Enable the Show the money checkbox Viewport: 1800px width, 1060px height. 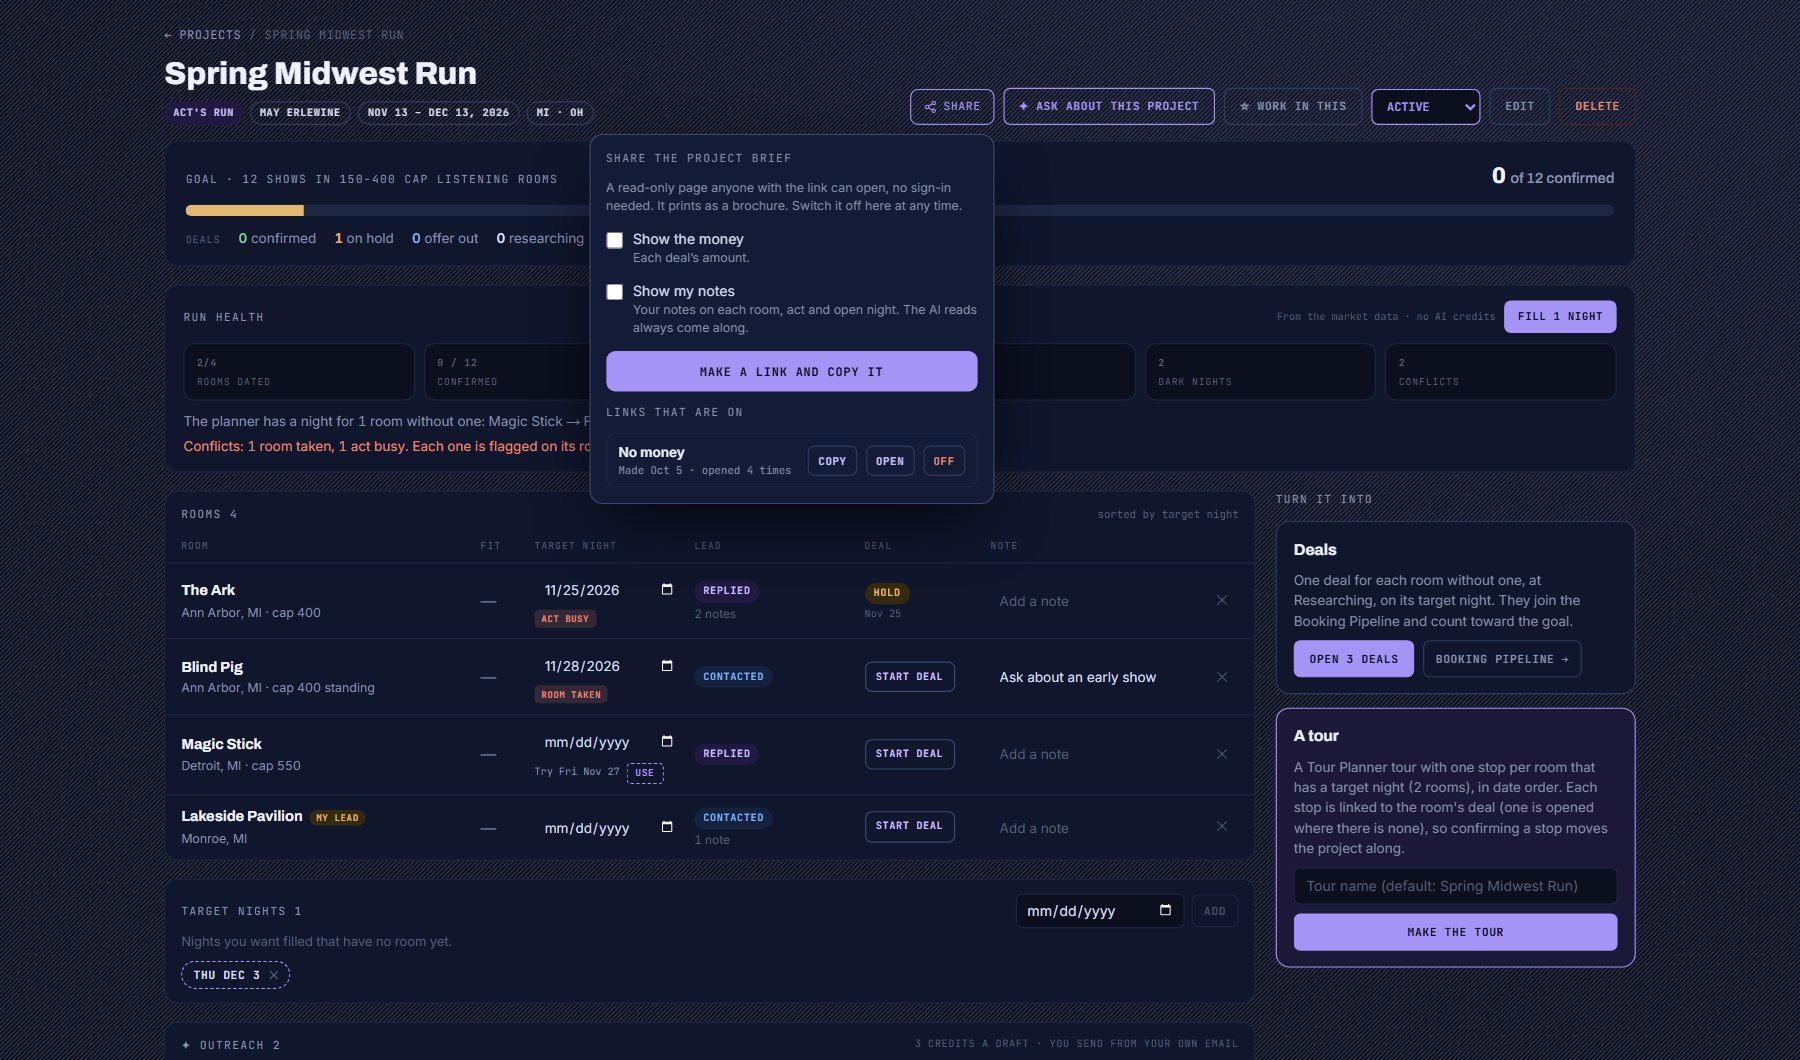[x=615, y=240]
